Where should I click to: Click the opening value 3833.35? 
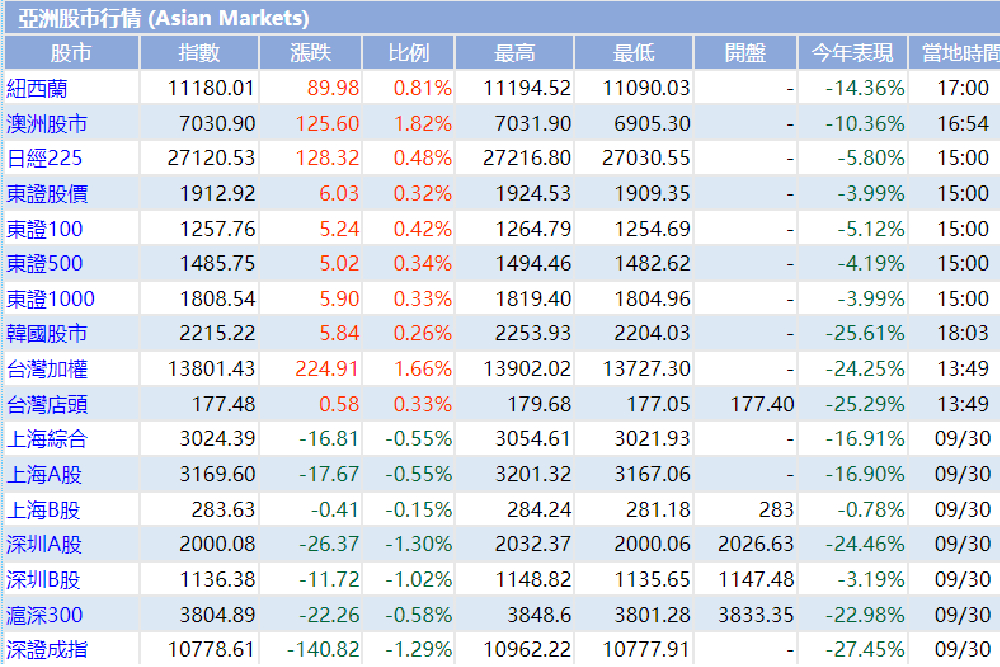click(756, 615)
